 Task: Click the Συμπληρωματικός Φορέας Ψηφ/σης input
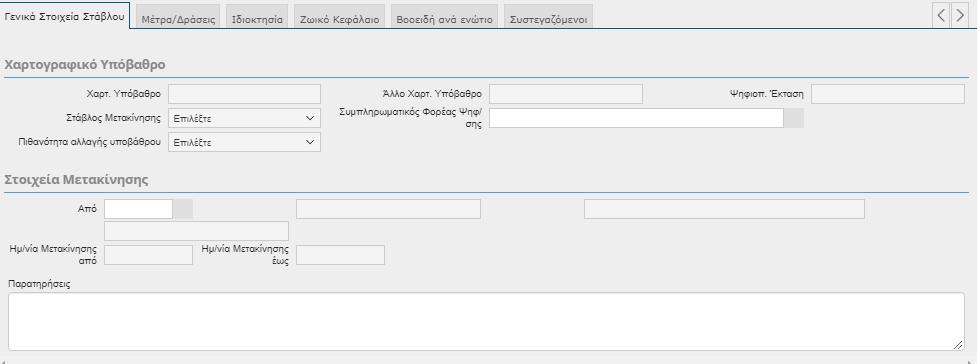click(x=636, y=118)
